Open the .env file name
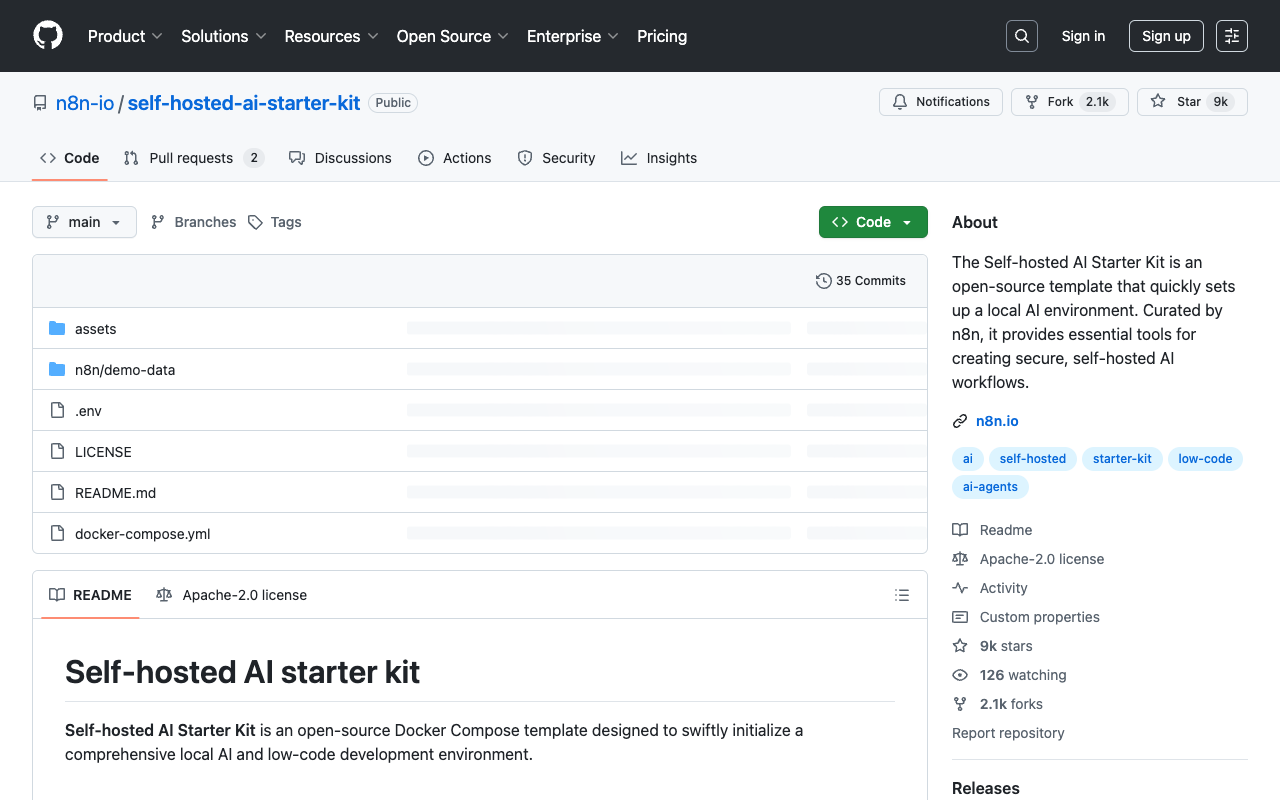 coord(88,411)
